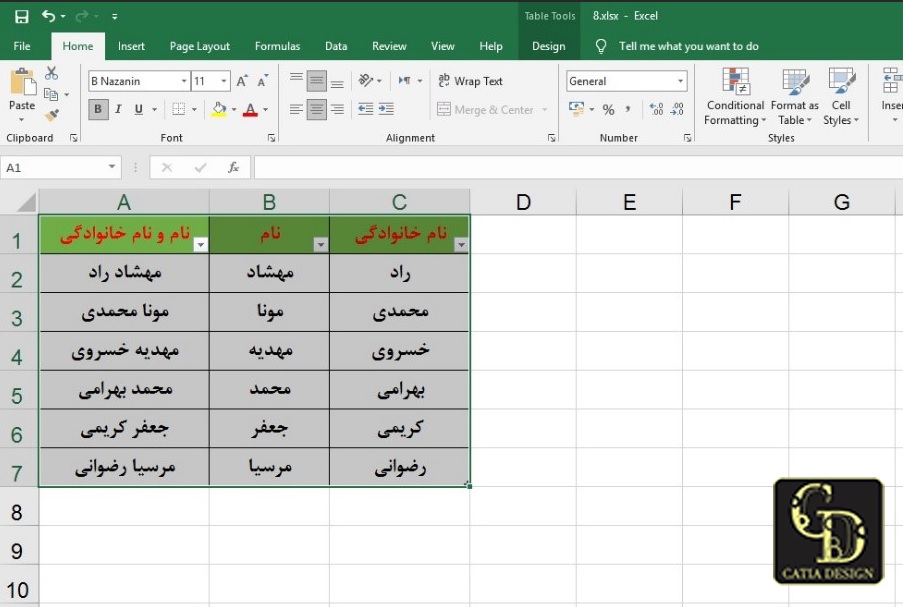Click the Orientation angled text icon
Screen dimensions: 903x607
pos(366,80)
